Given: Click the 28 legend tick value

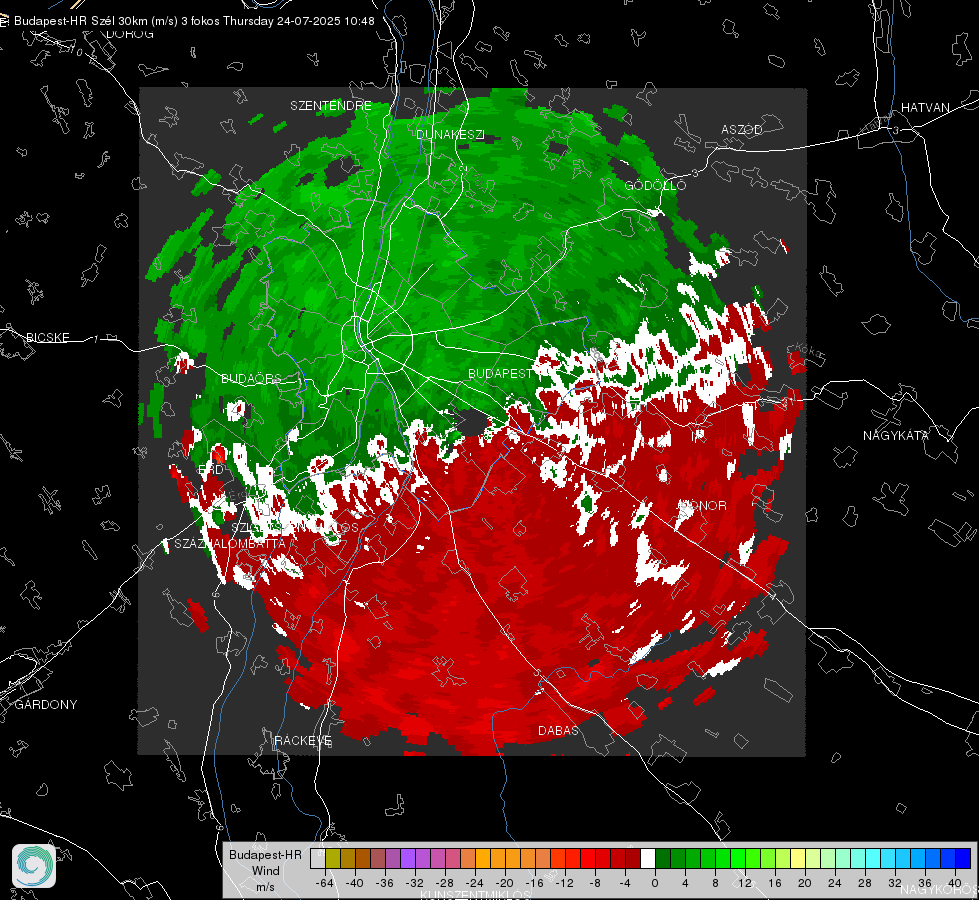Looking at the screenshot, I should [865, 883].
